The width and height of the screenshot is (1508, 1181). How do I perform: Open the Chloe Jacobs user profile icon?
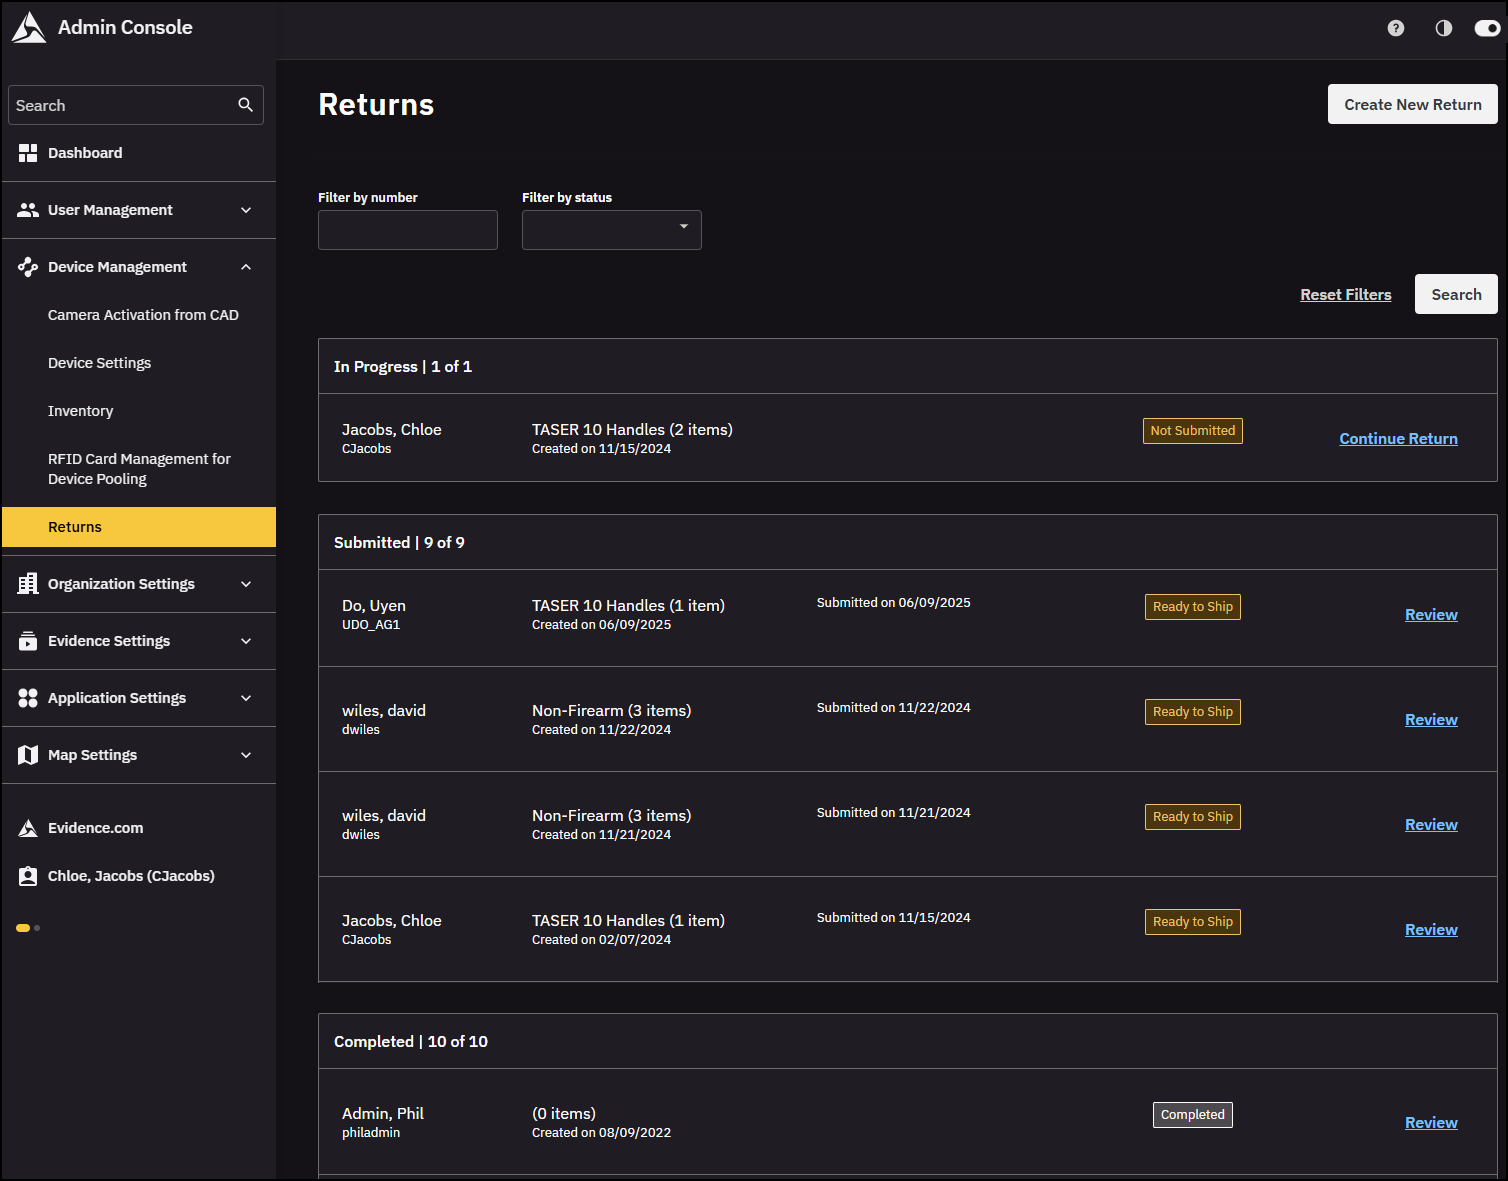click(x=27, y=875)
